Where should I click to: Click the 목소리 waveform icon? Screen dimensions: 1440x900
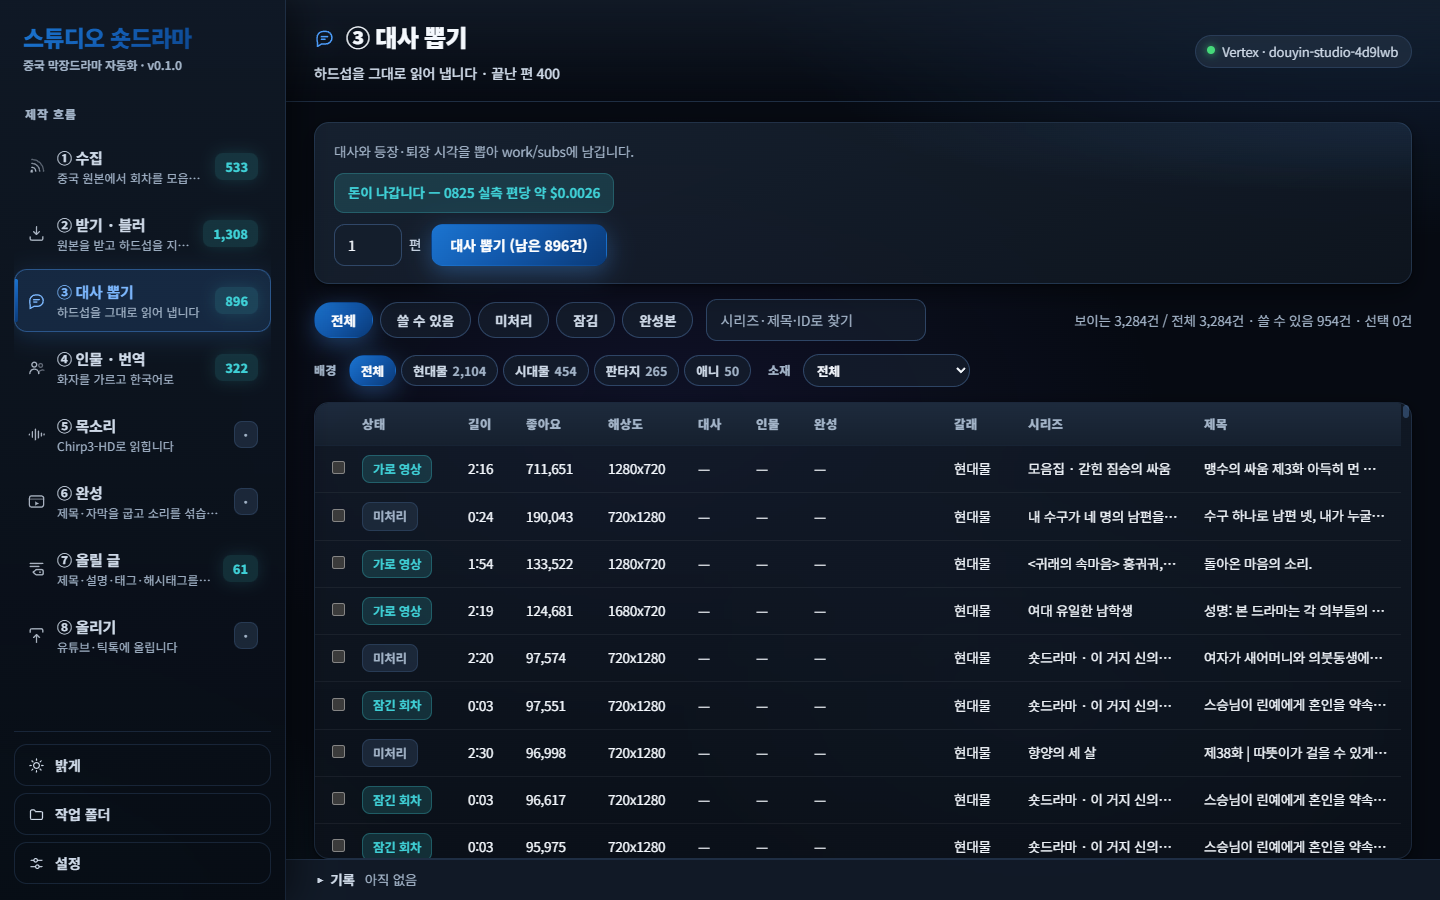[x=37, y=435]
